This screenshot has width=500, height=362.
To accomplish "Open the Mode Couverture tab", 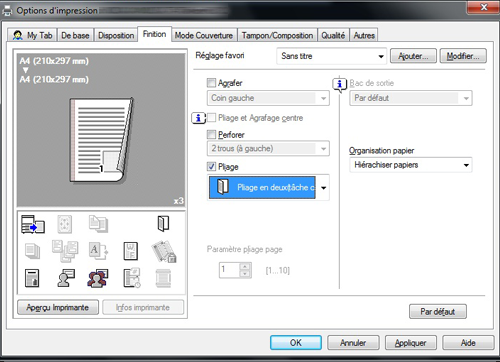I will tap(204, 35).
